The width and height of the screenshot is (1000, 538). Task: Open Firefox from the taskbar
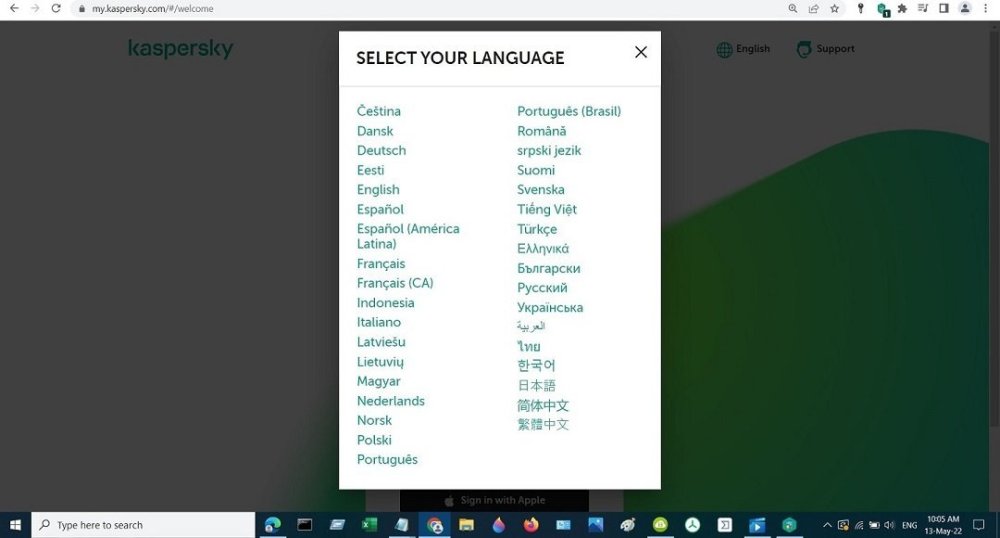(x=531, y=525)
